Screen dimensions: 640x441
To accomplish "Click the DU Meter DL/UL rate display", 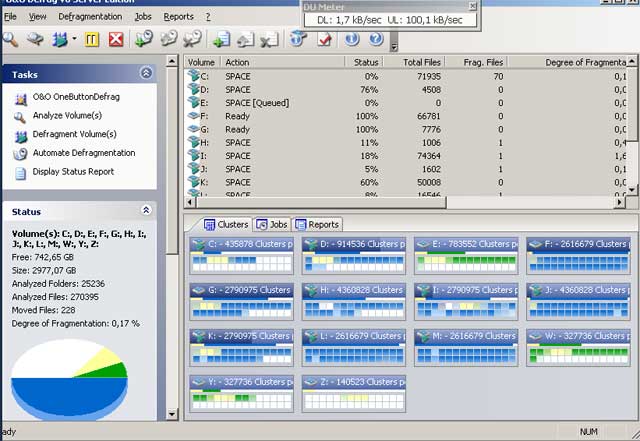I will 390,20.
